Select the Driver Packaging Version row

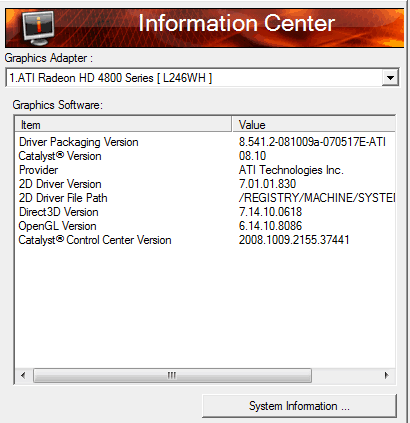(205, 142)
